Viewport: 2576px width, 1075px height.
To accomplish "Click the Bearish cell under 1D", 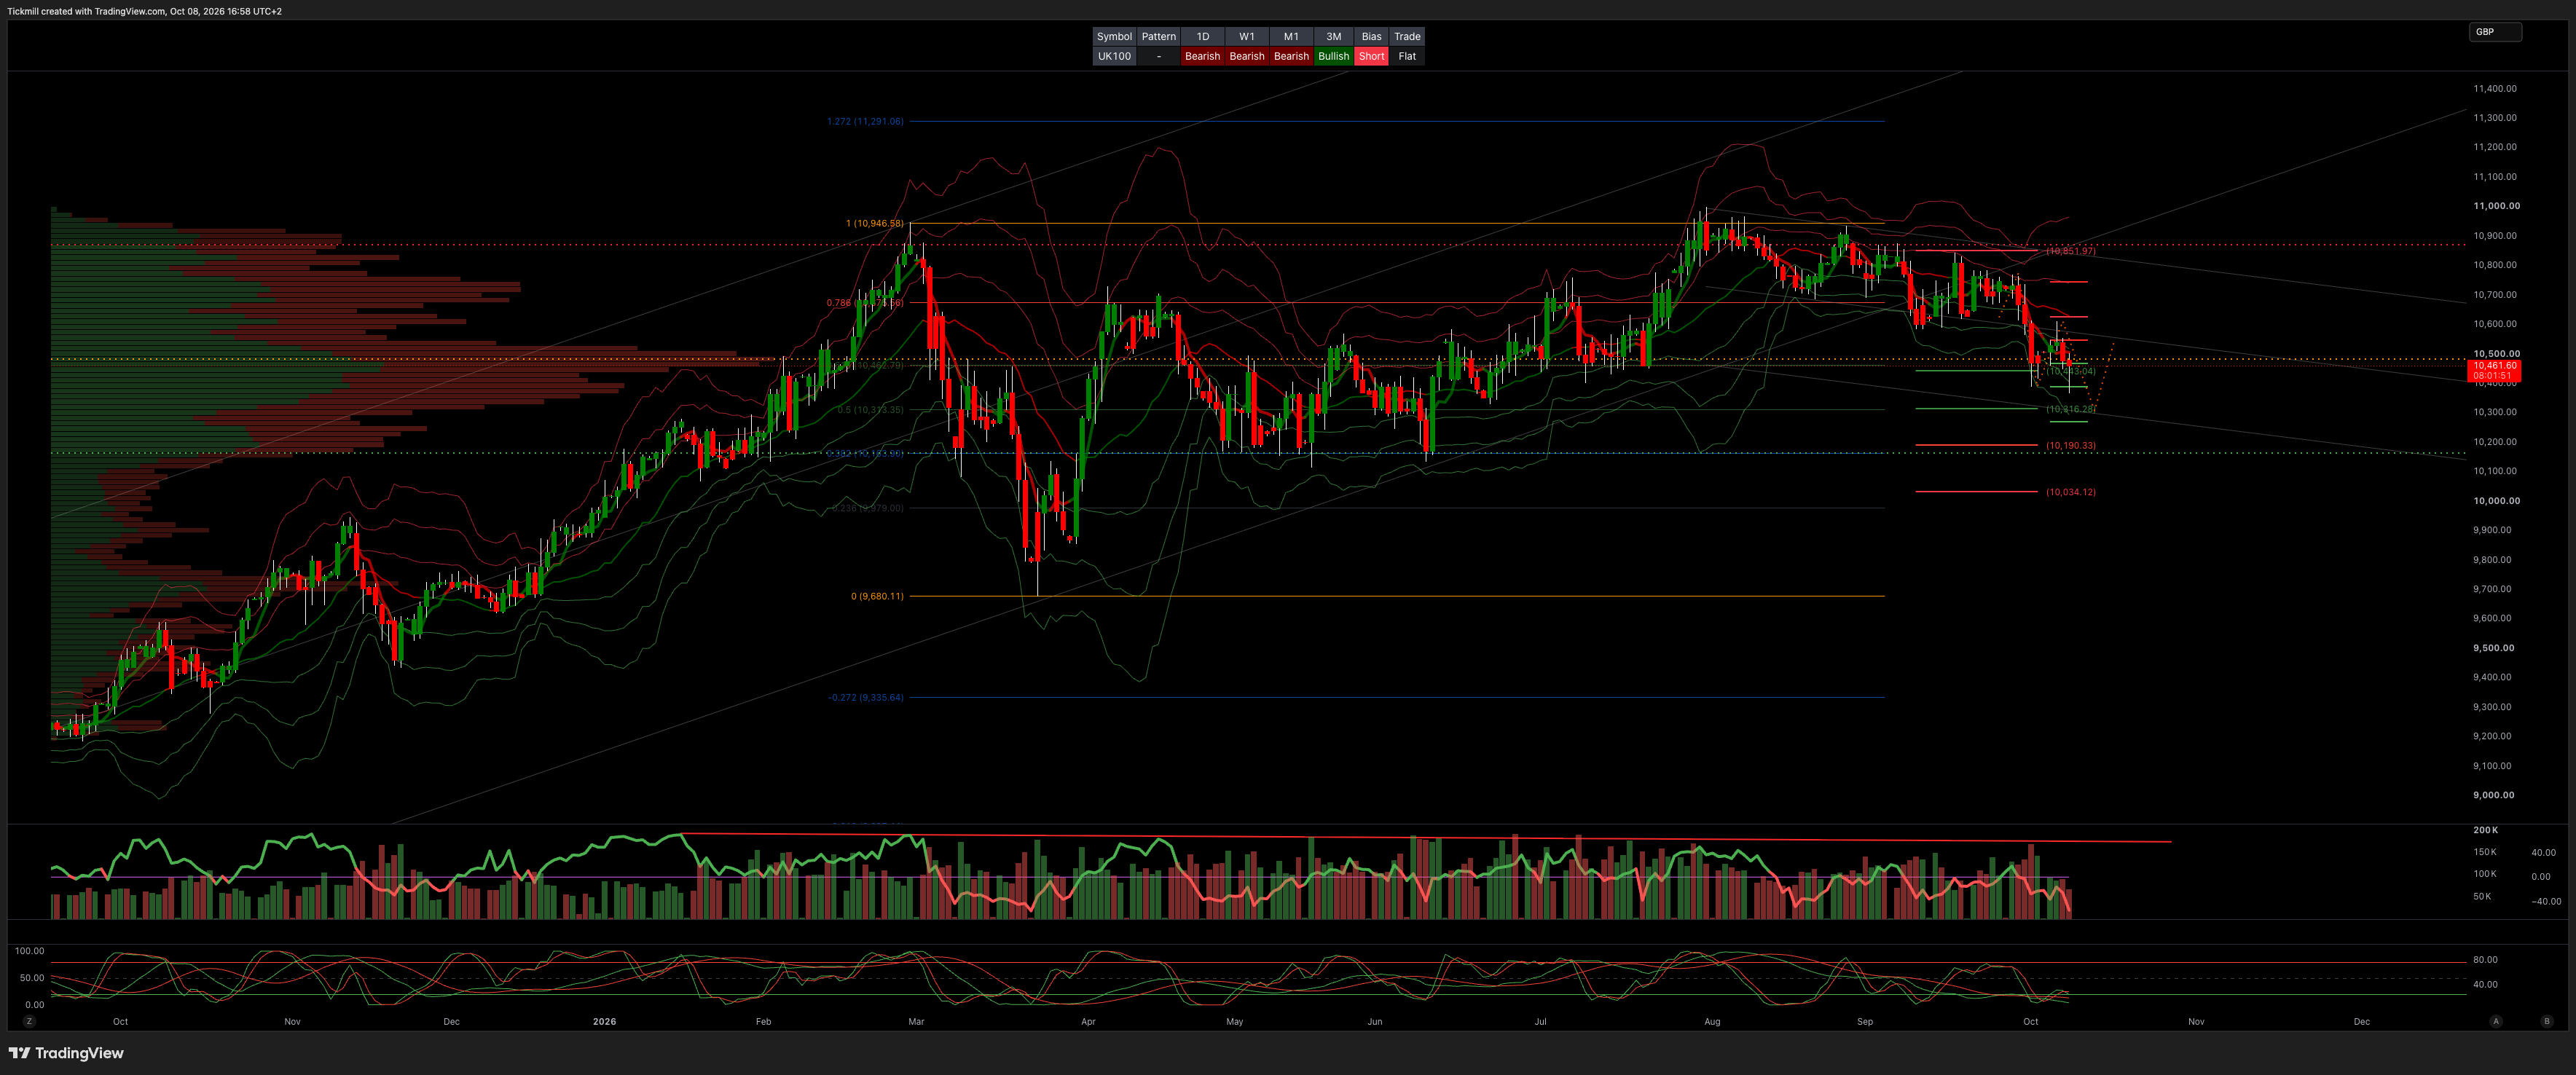I will (x=1202, y=56).
